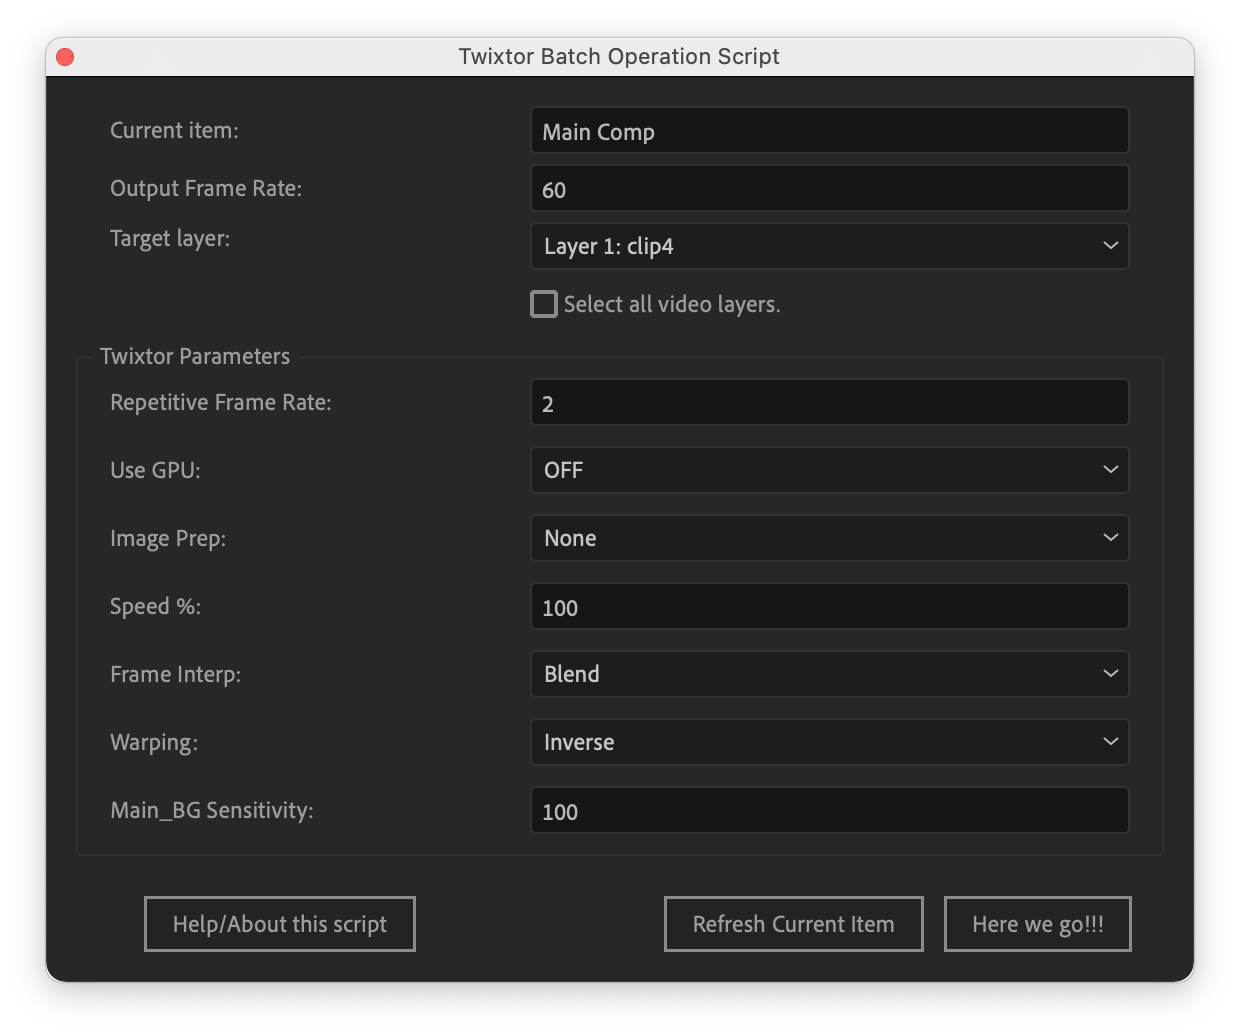Open Help/About this script
1240x1036 pixels.
280,924
